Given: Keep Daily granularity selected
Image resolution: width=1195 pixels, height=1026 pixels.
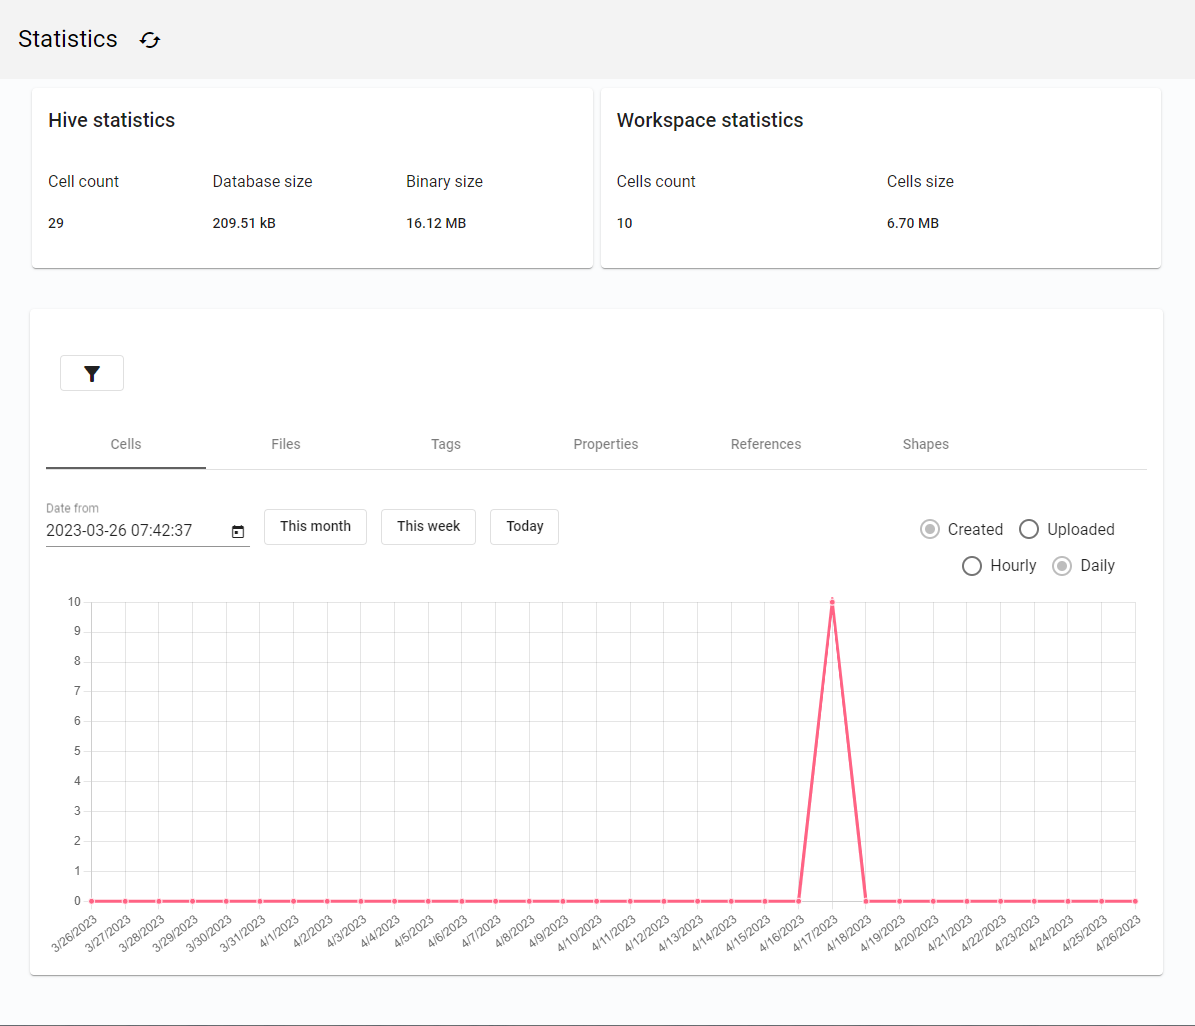Looking at the screenshot, I should pos(1061,566).
